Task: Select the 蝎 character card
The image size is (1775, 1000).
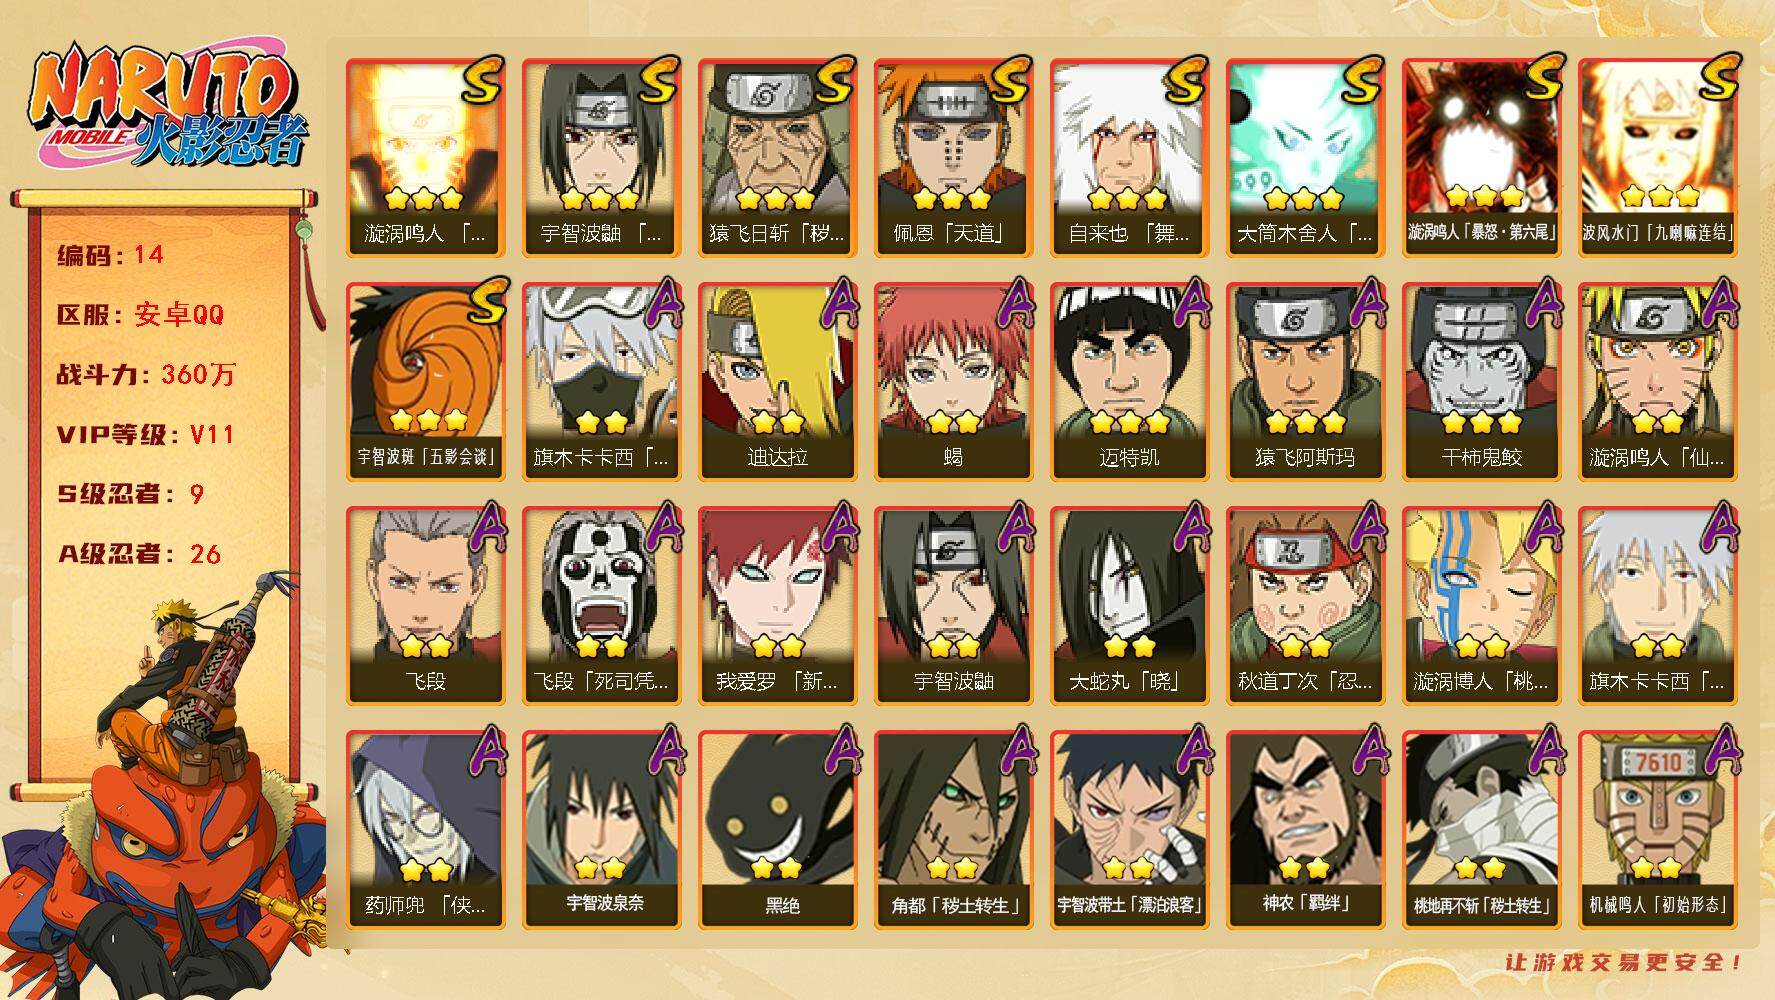Action: click(x=953, y=382)
